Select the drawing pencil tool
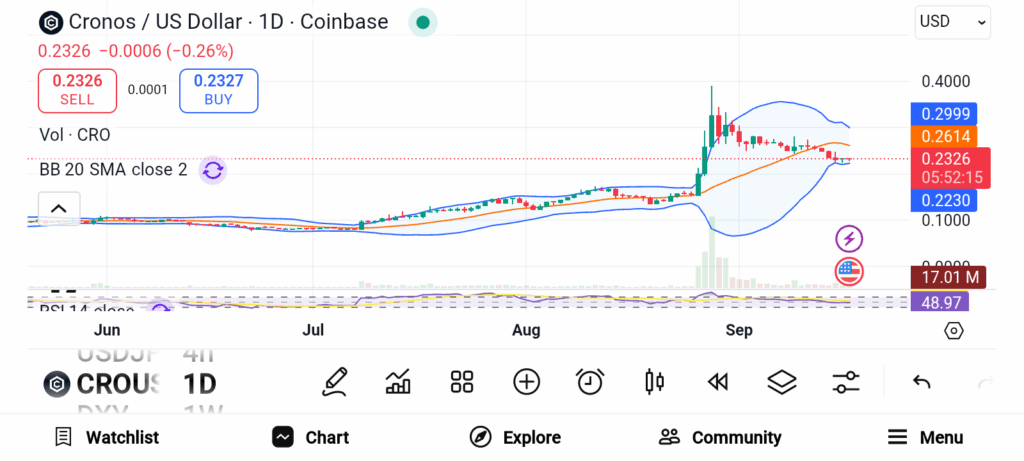1024x461 pixels. pos(335,381)
